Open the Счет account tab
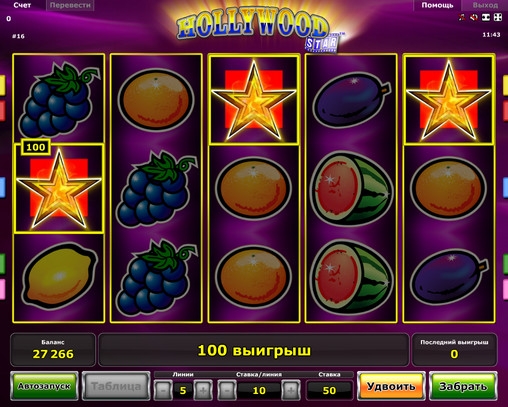The image size is (508, 407). click(x=22, y=5)
